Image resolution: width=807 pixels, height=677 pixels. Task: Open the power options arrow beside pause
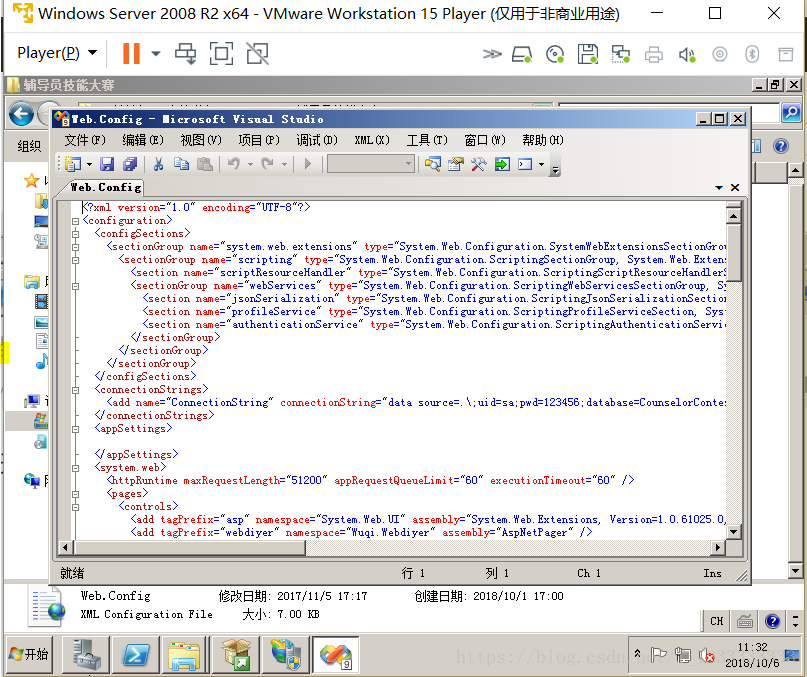pyautogui.click(x=155, y=53)
